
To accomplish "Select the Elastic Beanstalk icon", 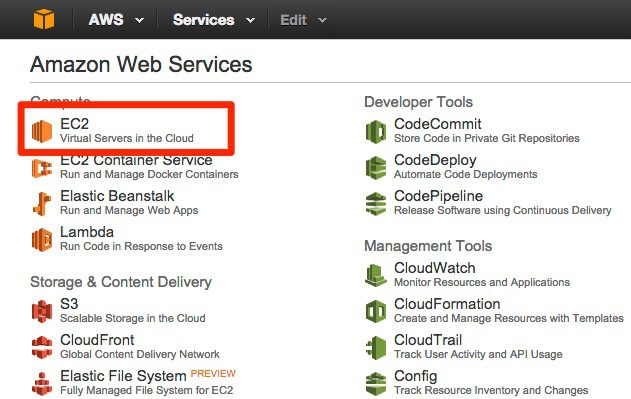I will (x=42, y=203).
